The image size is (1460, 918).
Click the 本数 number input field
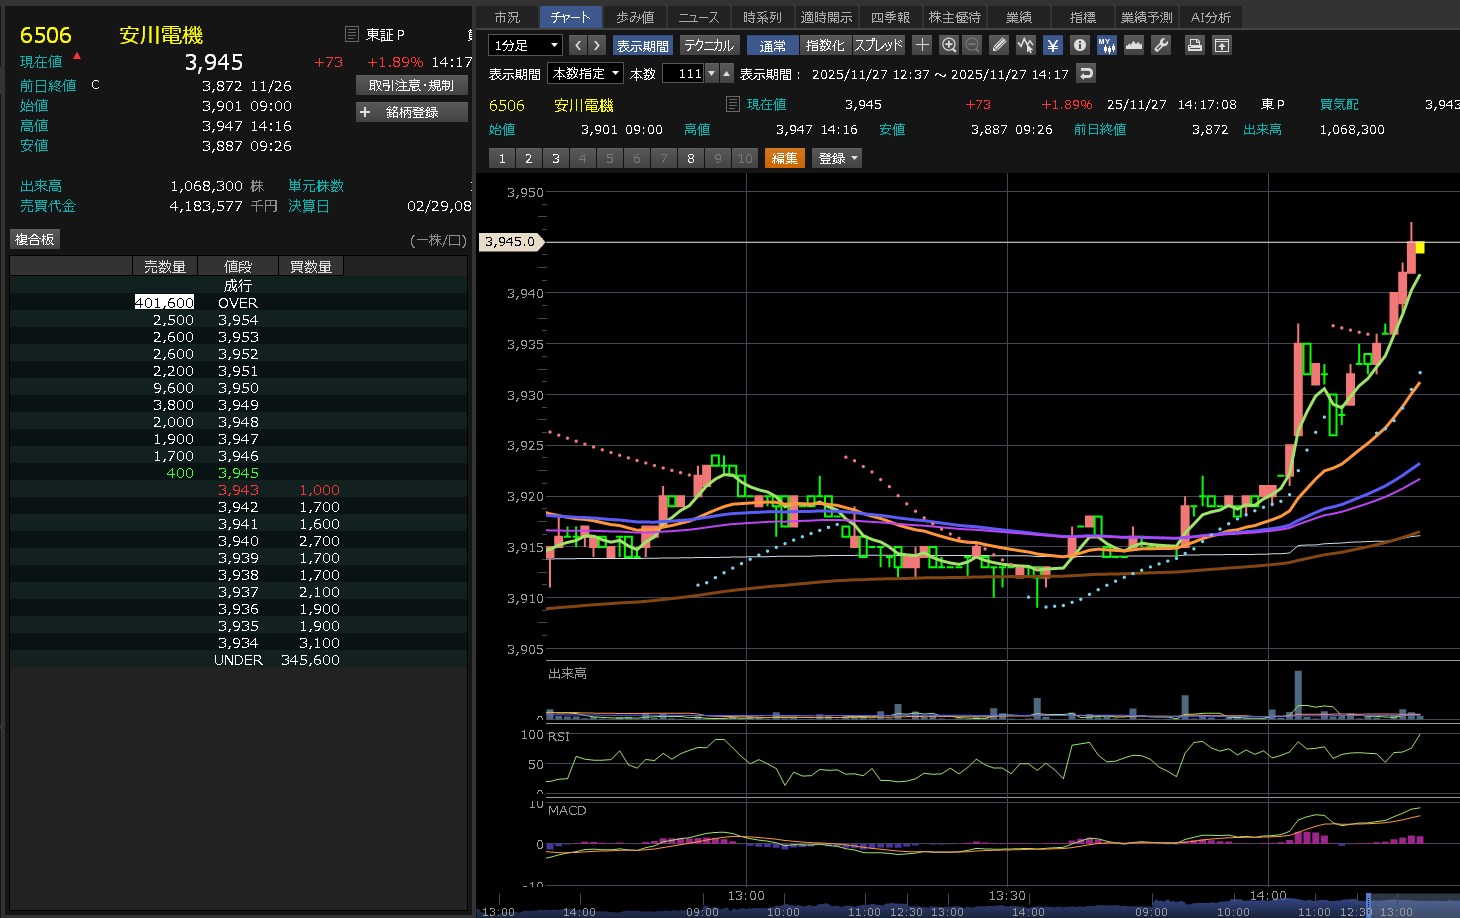[684, 73]
